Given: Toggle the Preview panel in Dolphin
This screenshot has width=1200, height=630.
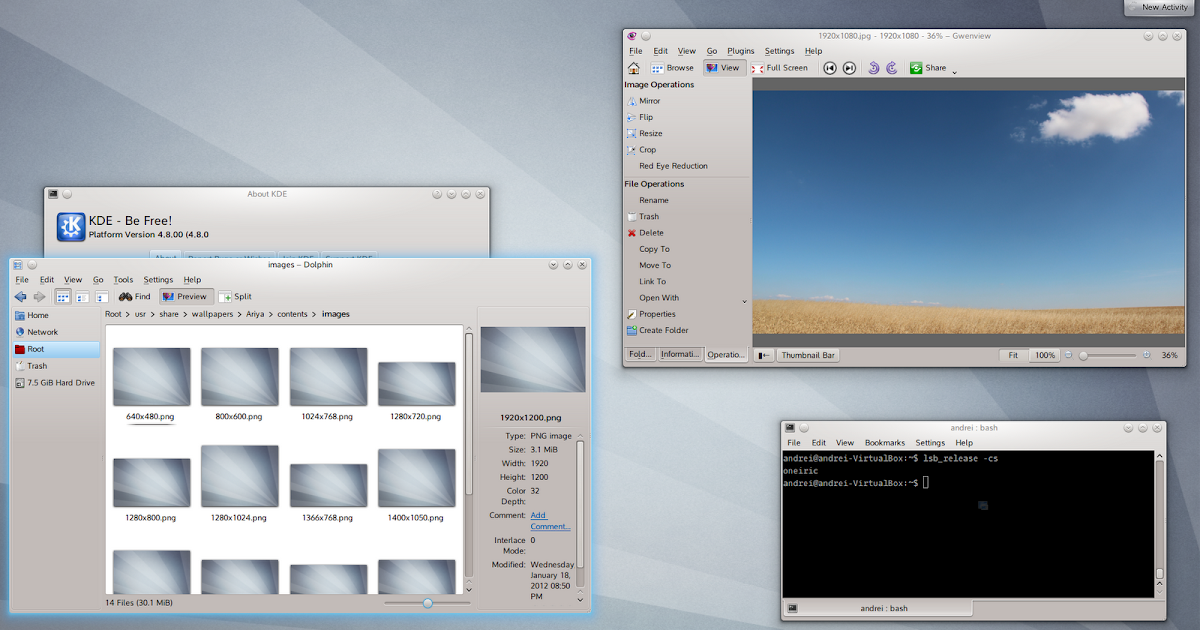Looking at the screenshot, I should pos(185,296).
